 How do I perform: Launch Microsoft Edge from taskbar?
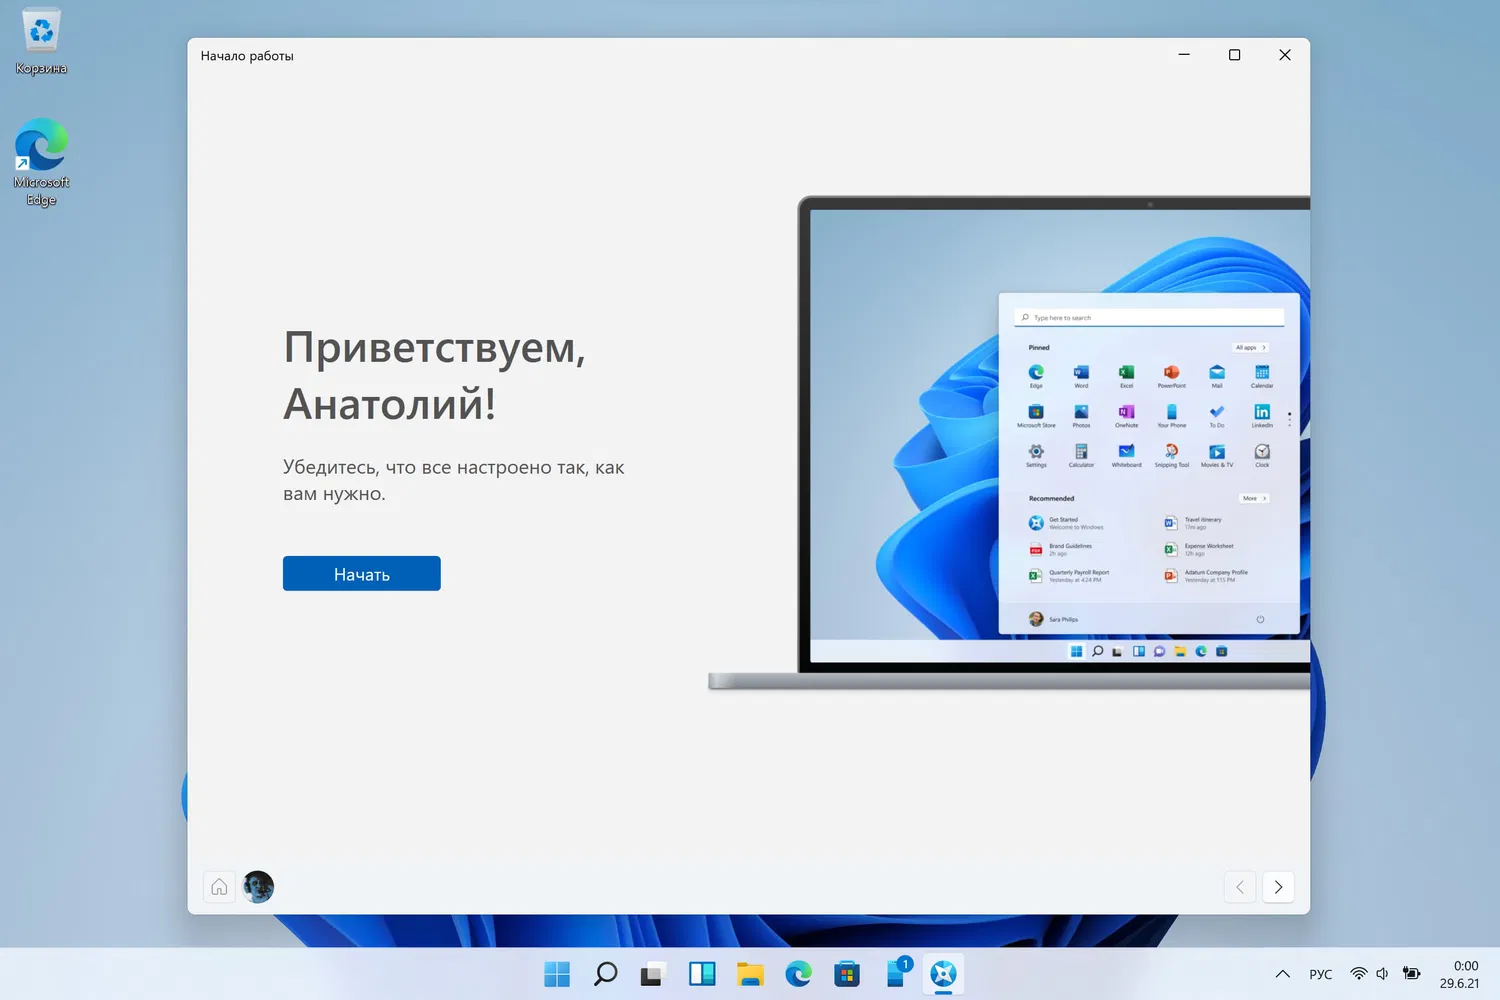(798, 974)
